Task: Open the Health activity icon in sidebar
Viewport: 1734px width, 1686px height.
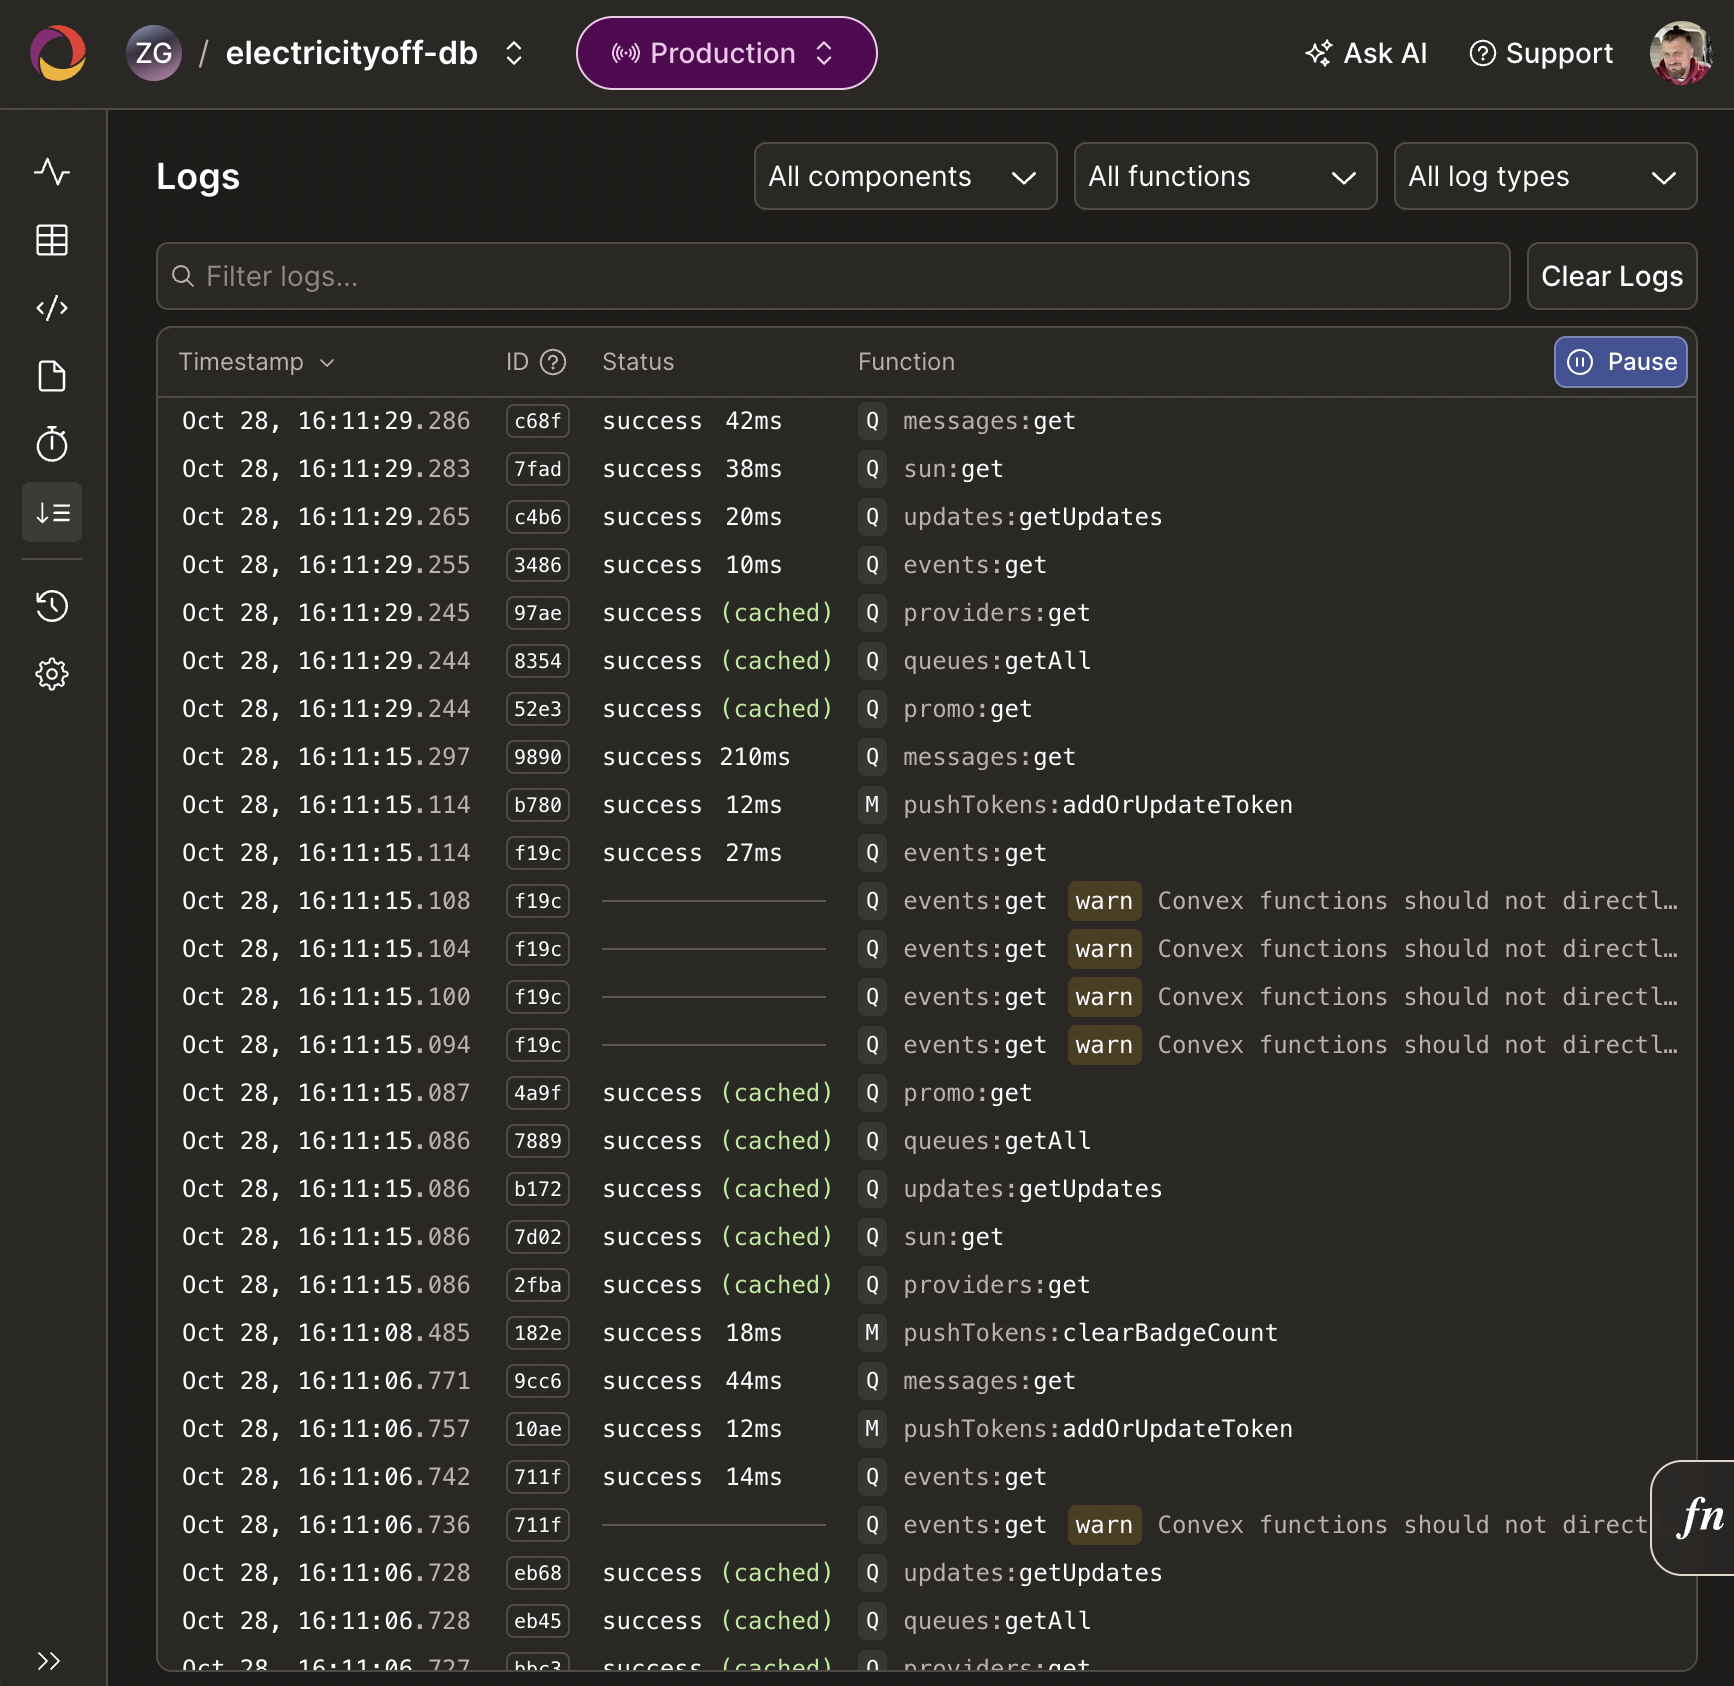Action: pos(52,172)
